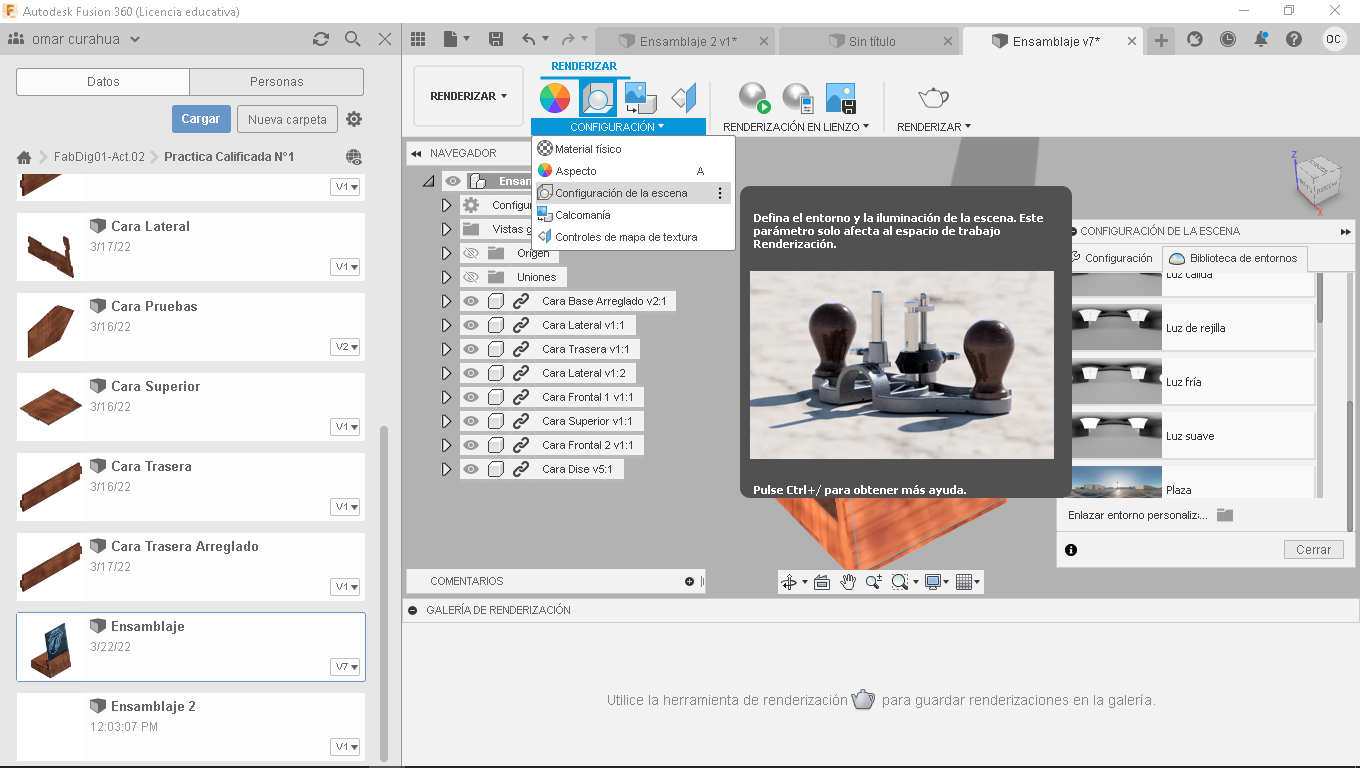Switch to Biblioteca de entornos tab
The height and width of the screenshot is (768, 1360).
point(1233,258)
